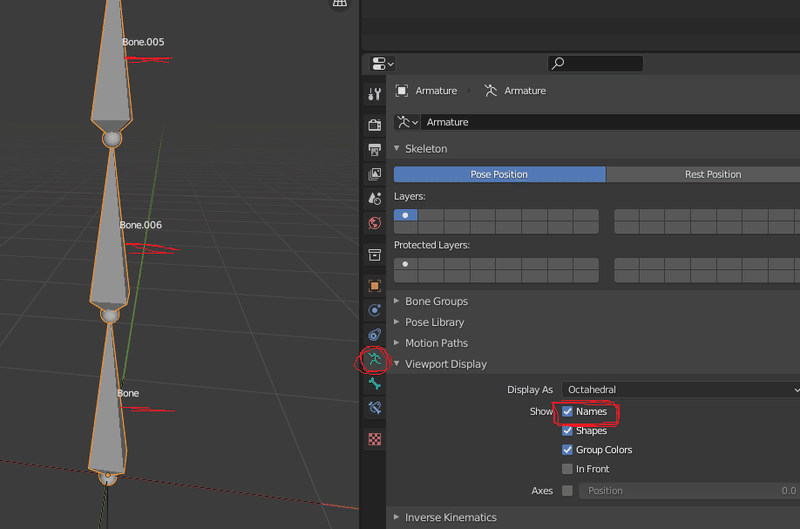Open the Render properties tab
The image size is (800, 529).
pyautogui.click(x=374, y=124)
